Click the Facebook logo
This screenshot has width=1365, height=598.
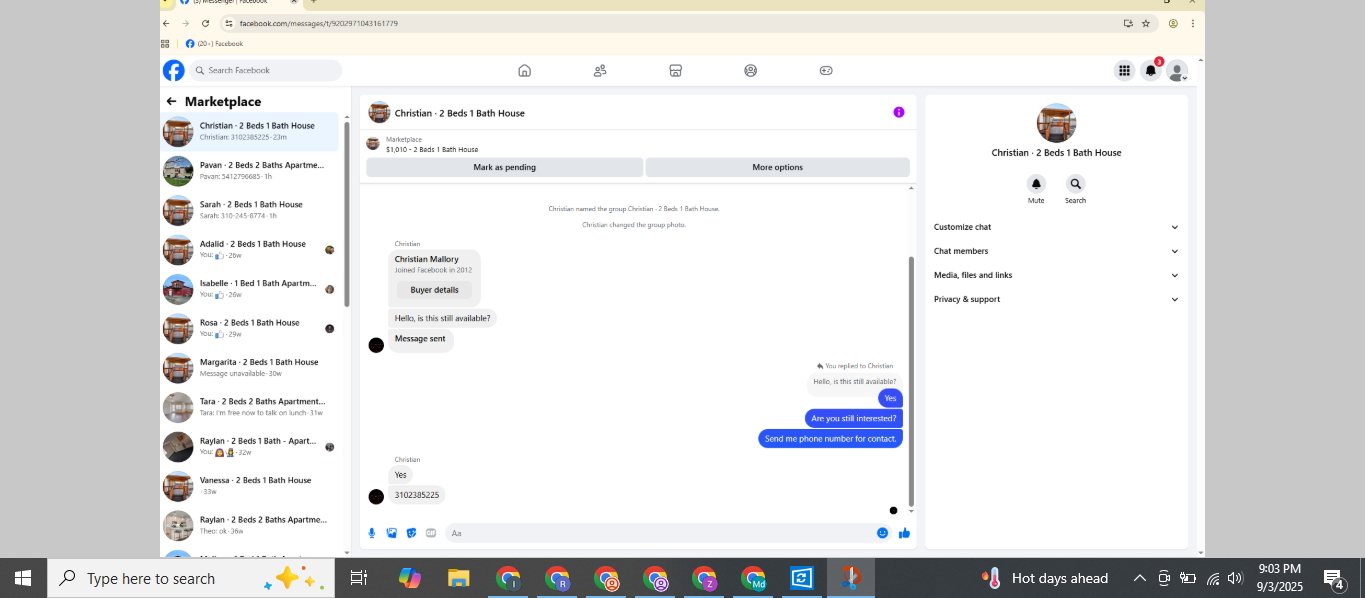point(174,70)
